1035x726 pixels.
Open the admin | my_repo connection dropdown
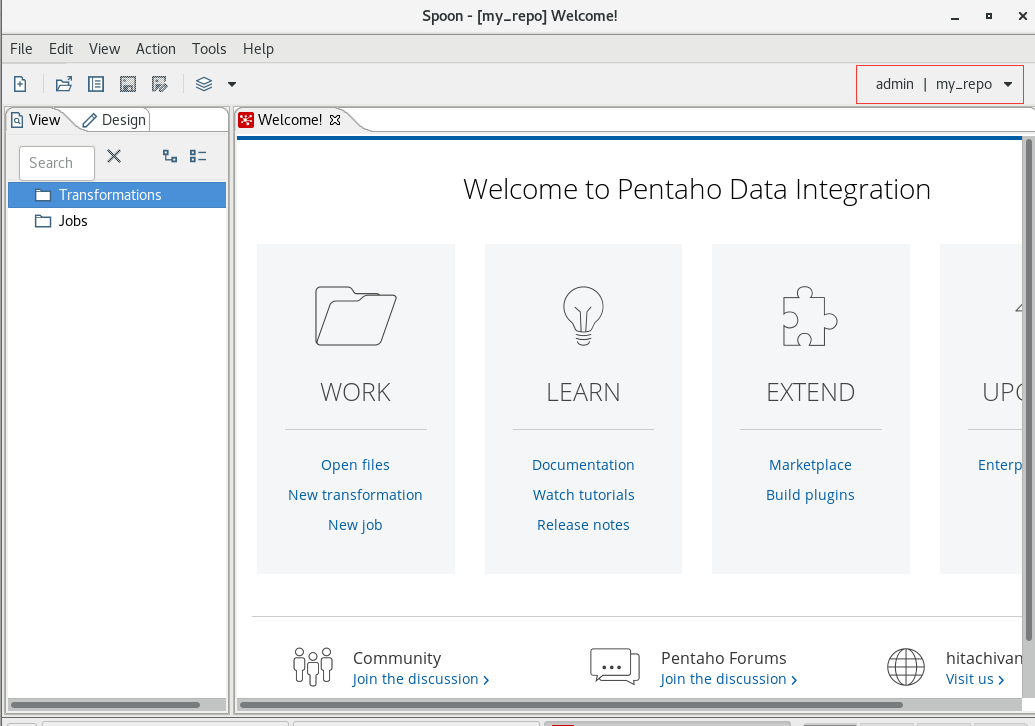(939, 84)
